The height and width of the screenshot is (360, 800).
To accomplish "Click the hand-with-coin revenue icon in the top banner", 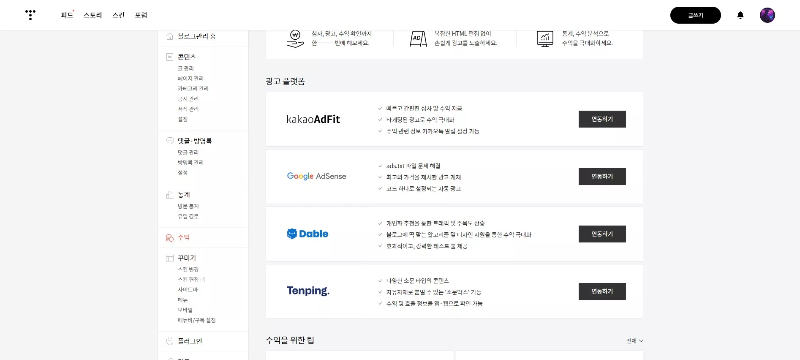I will coord(295,39).
